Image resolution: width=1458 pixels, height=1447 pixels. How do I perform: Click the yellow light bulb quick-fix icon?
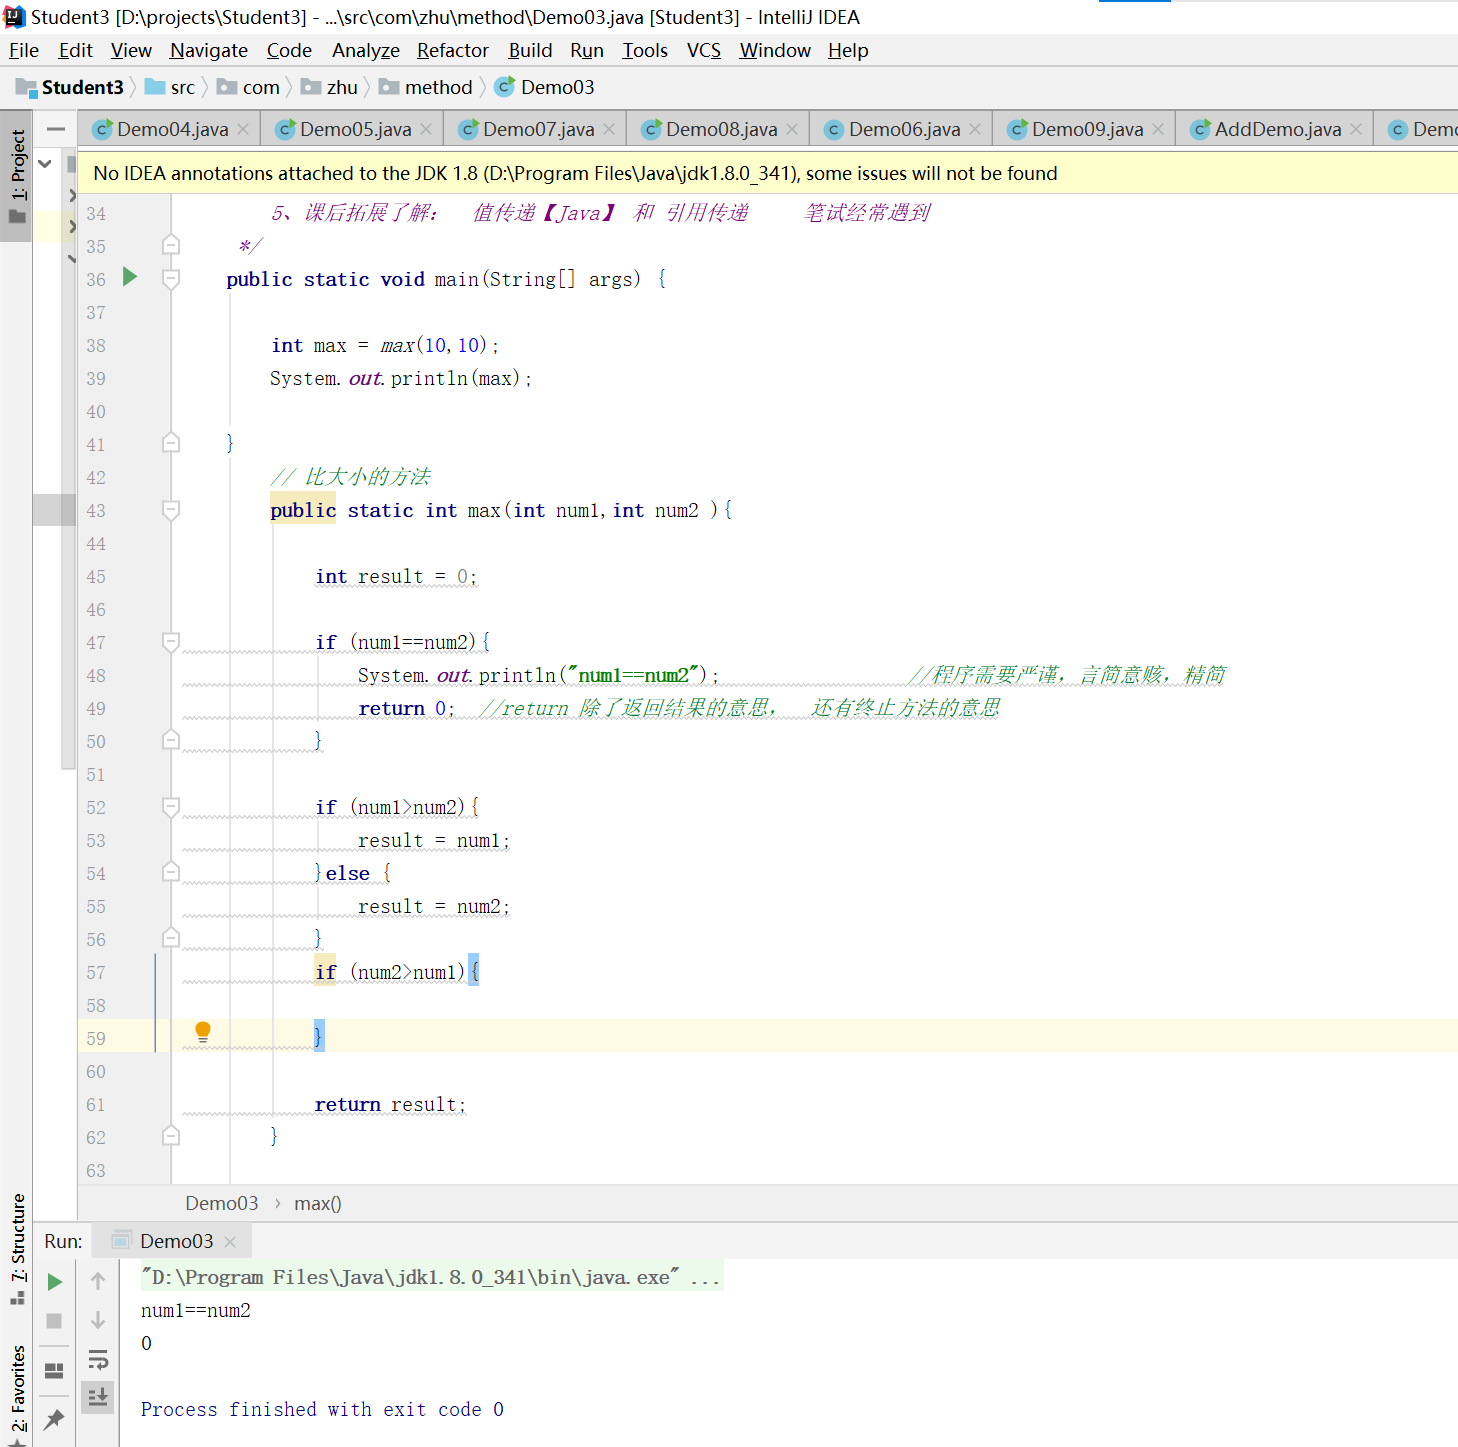[203, 1032]
